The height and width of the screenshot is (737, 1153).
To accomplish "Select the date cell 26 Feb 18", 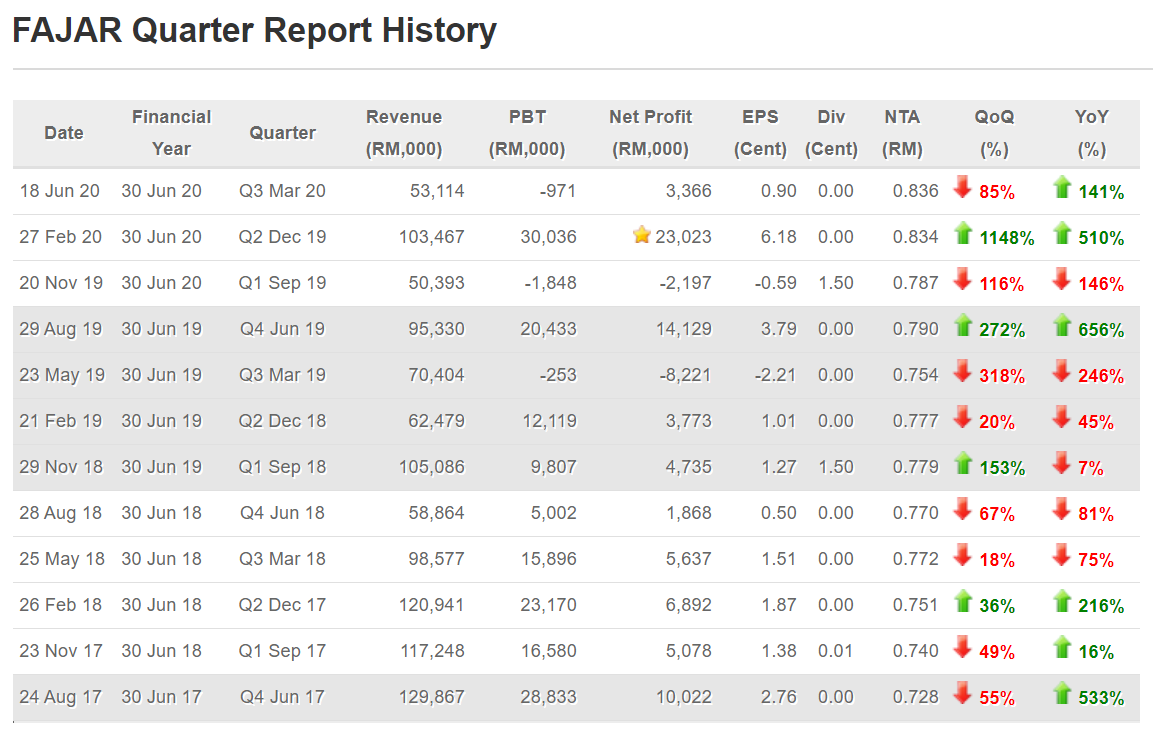I will [60, 605].
